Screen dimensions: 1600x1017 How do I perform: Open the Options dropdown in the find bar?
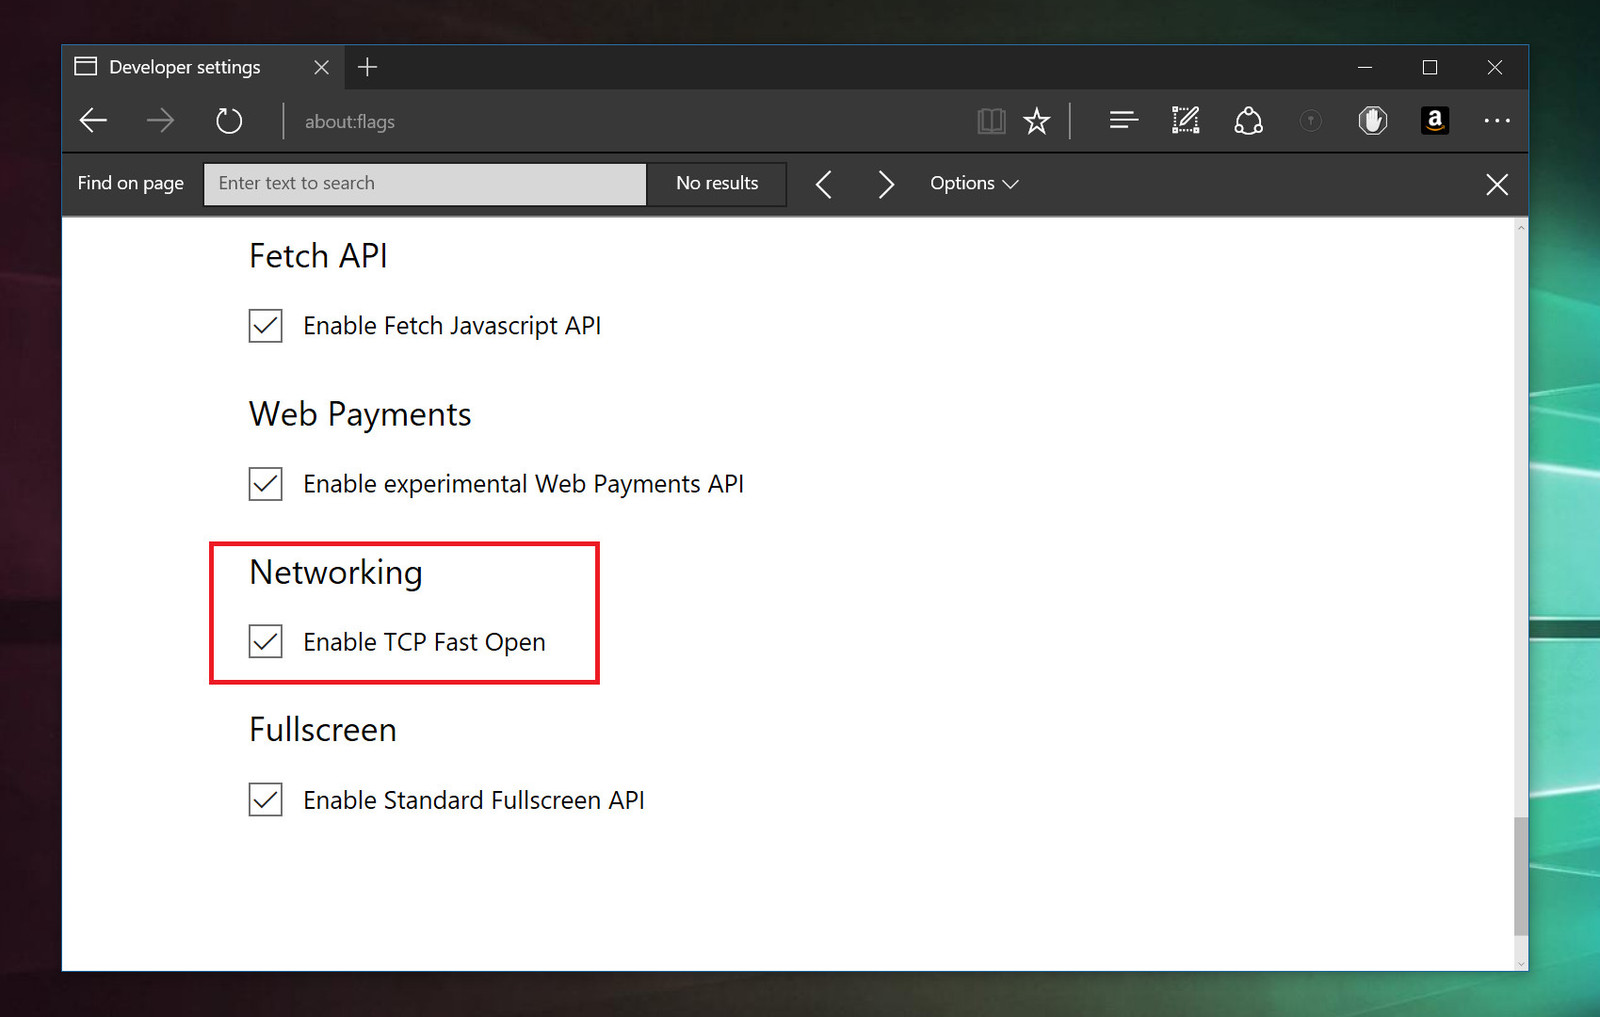tap(972, 183)
